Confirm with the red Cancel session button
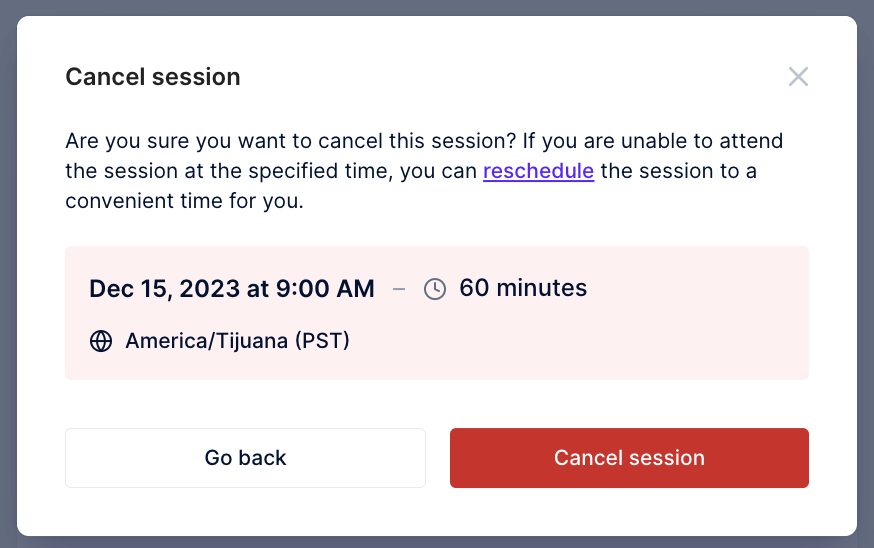Screen dimensions: 874x548 tap(629, 458)
